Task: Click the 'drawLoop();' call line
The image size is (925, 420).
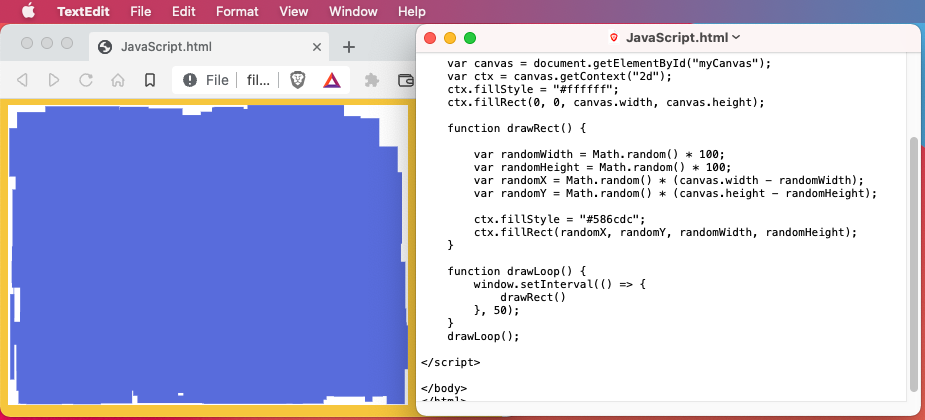Action: click(x=483, y=336)
